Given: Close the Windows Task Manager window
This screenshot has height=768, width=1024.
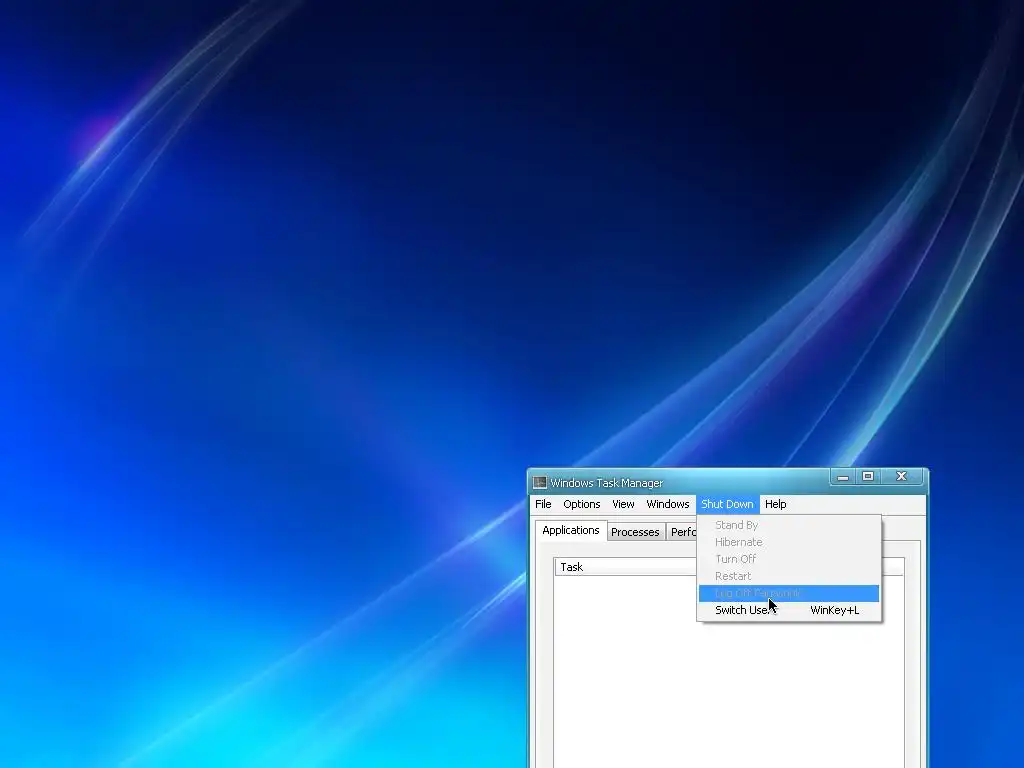Looking at the screenshot, I should click(902, 477).
